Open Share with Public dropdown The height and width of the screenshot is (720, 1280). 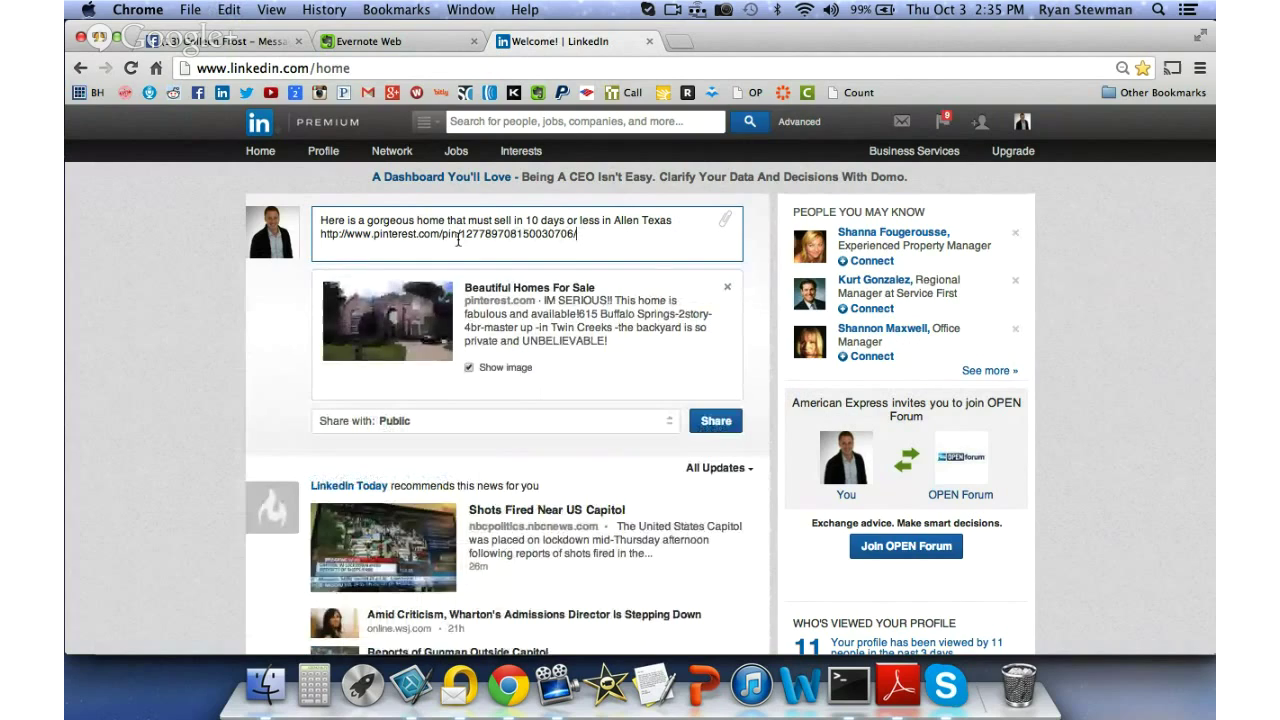(496, 421)
